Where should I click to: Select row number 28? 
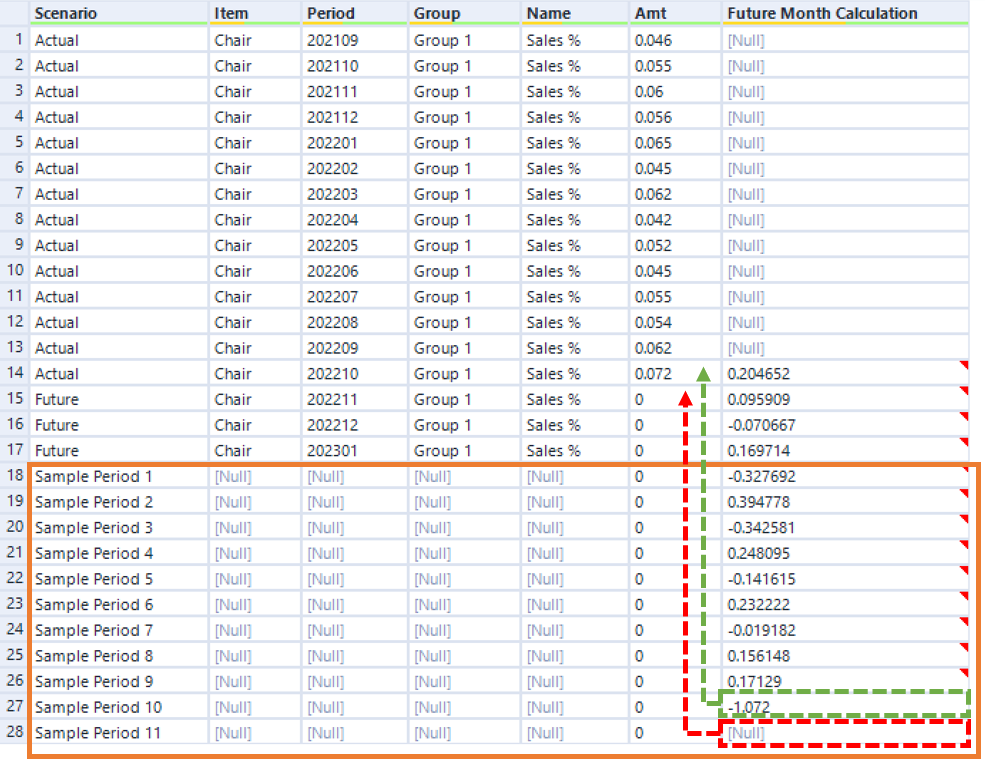pyautogui.click(x=14, y=732)
